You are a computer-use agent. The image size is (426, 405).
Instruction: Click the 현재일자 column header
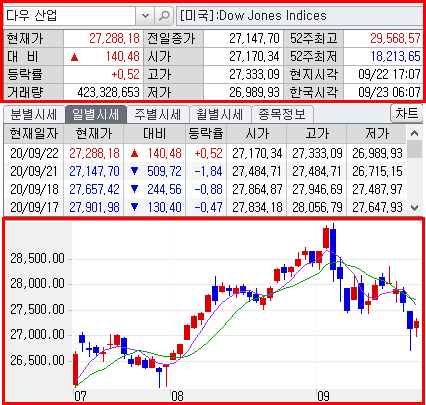pyautogui.click(x=34, y=134)
